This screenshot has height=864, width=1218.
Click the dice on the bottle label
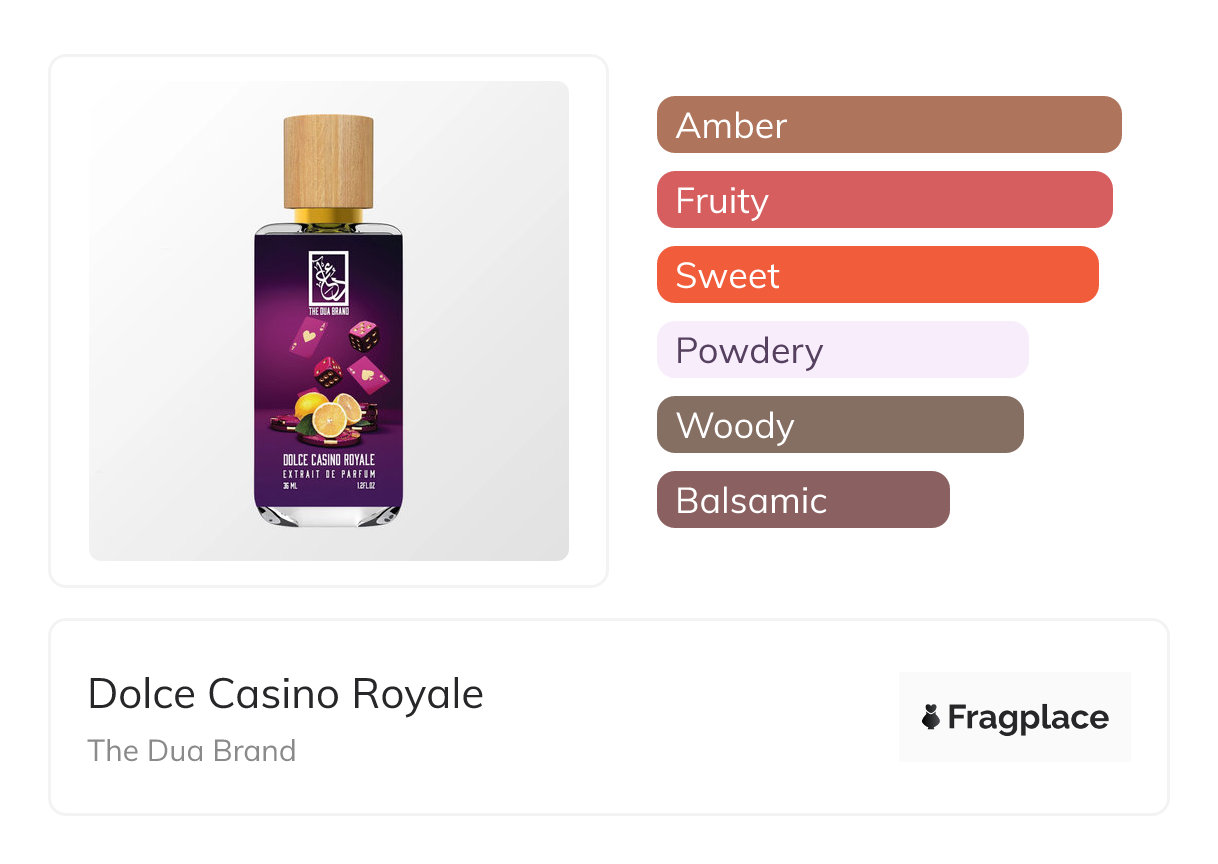363,335
